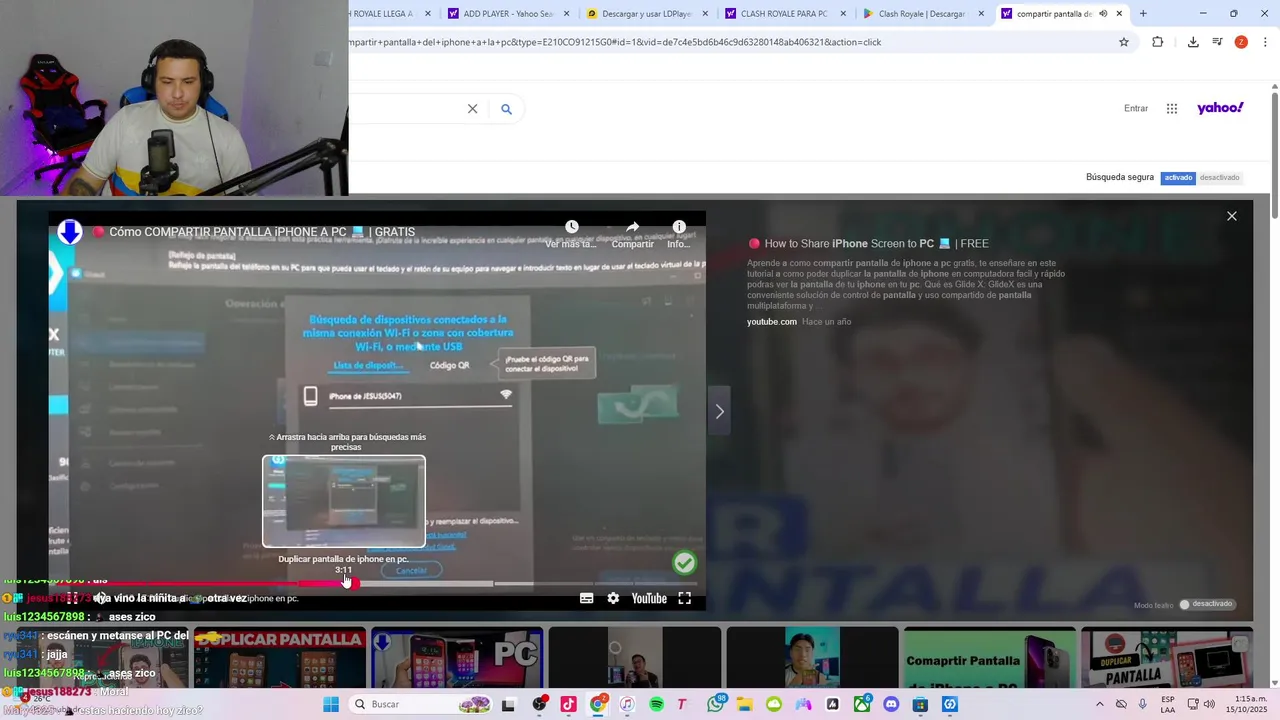1280x720 pixels.
Task: Mute the video player volume
Action: 101,598
